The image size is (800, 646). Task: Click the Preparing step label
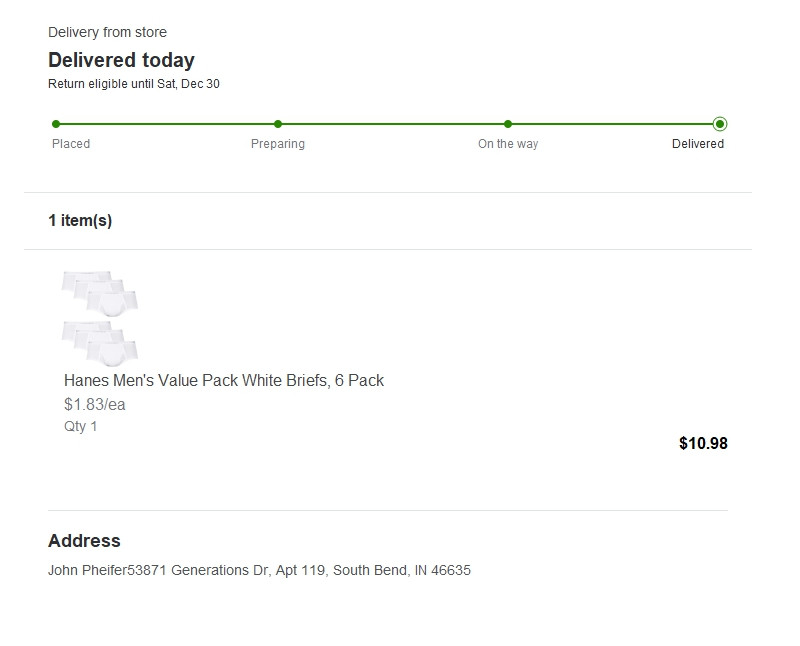click(x=278, y=144)
